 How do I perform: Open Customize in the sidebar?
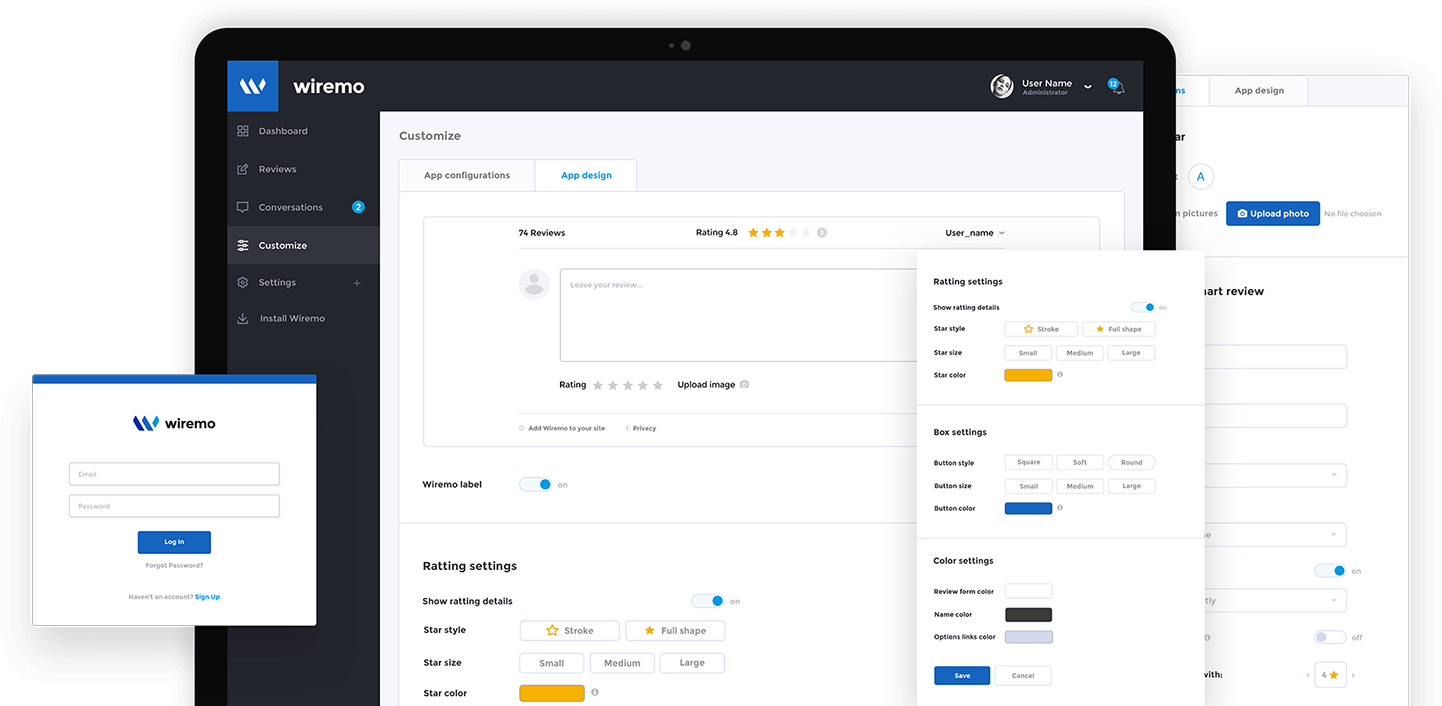pos(303,245)
